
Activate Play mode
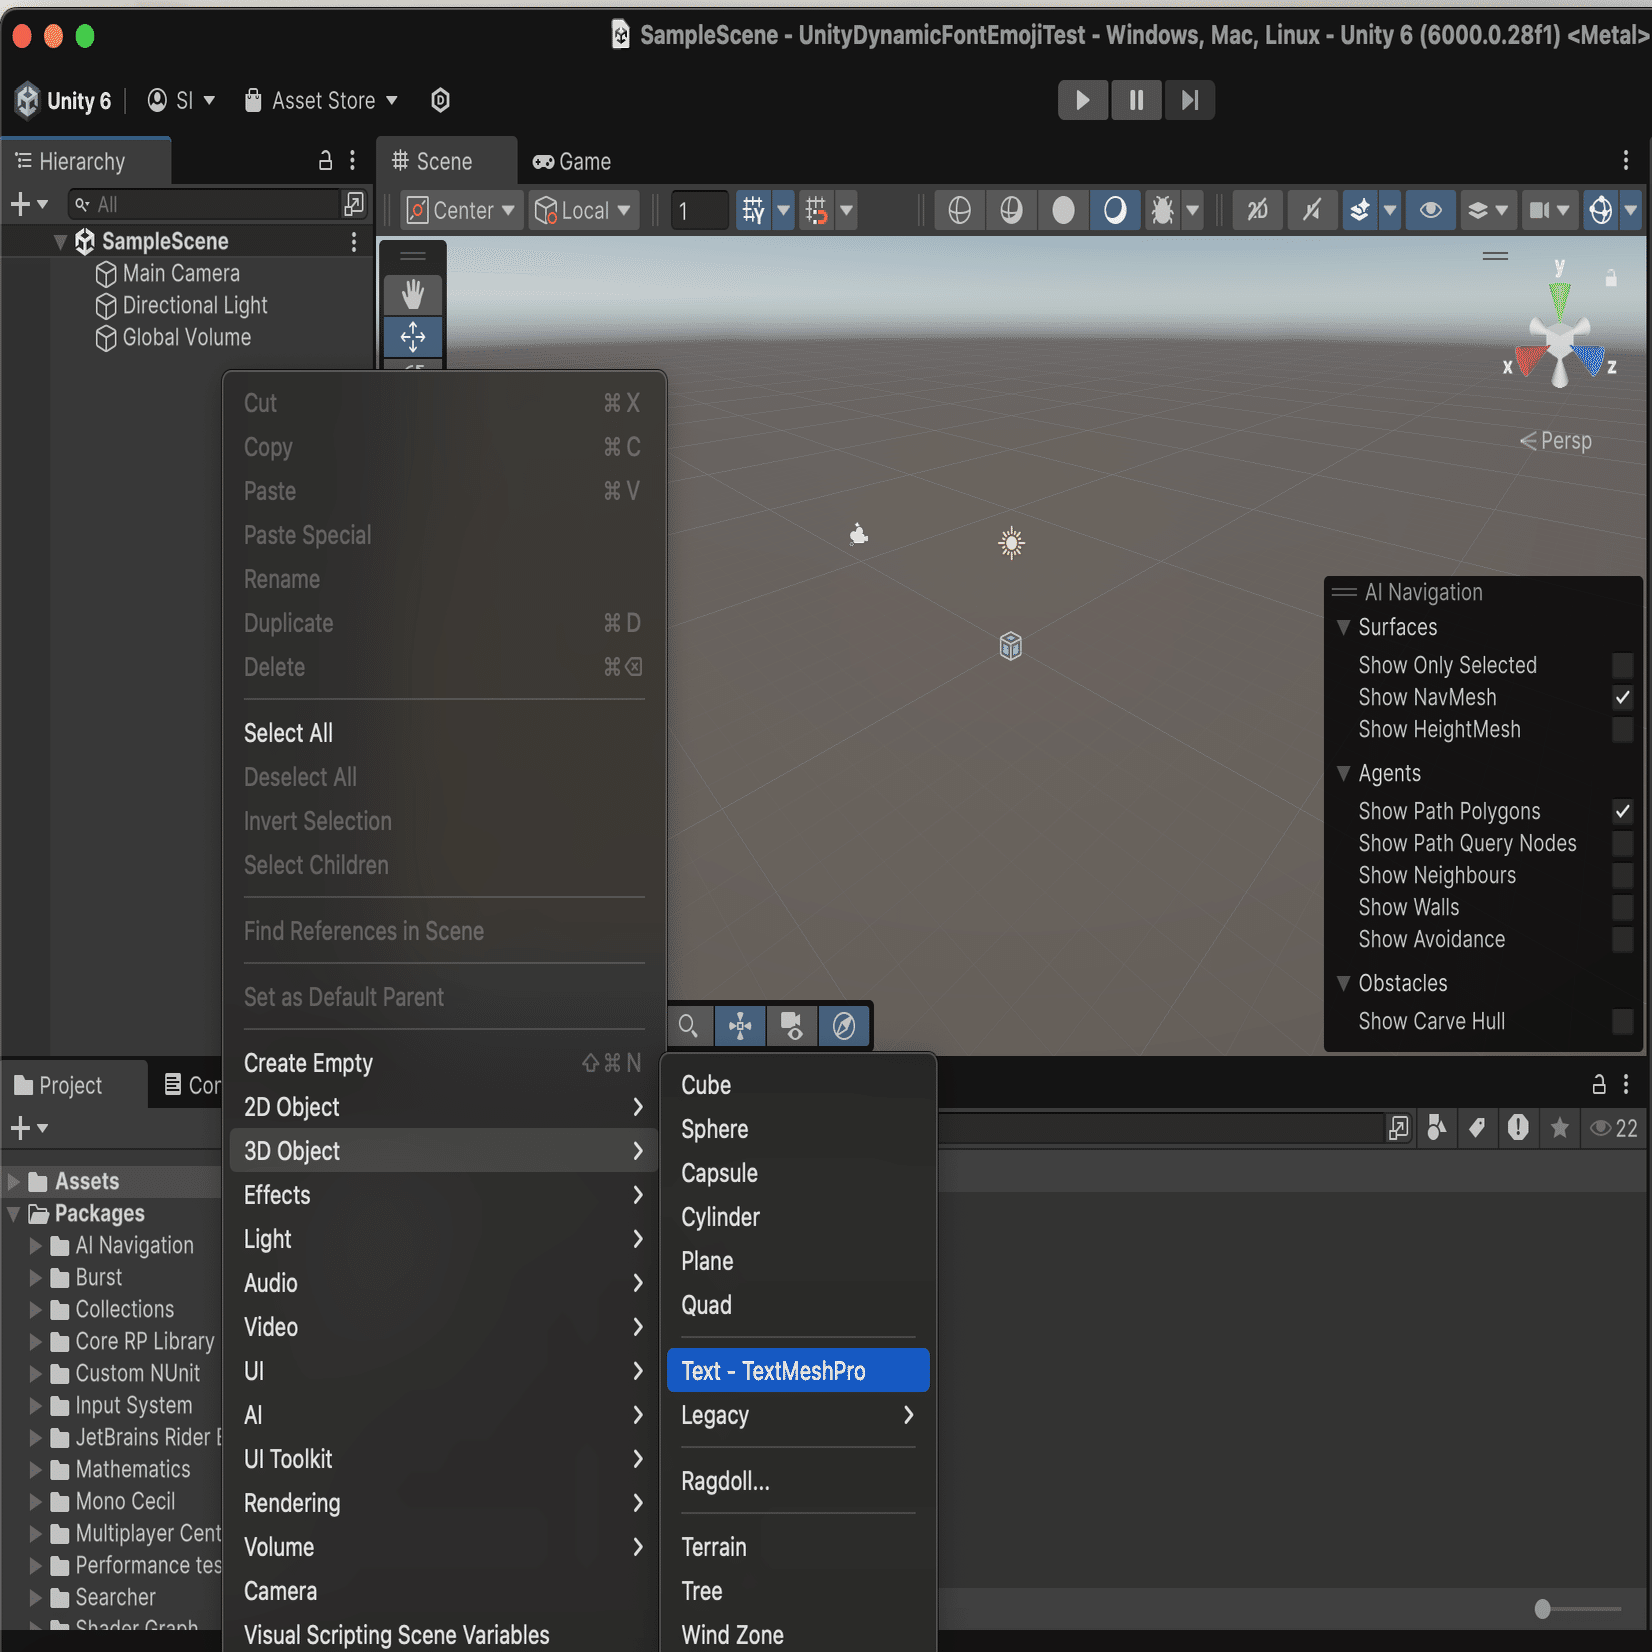click(1083, 100)
